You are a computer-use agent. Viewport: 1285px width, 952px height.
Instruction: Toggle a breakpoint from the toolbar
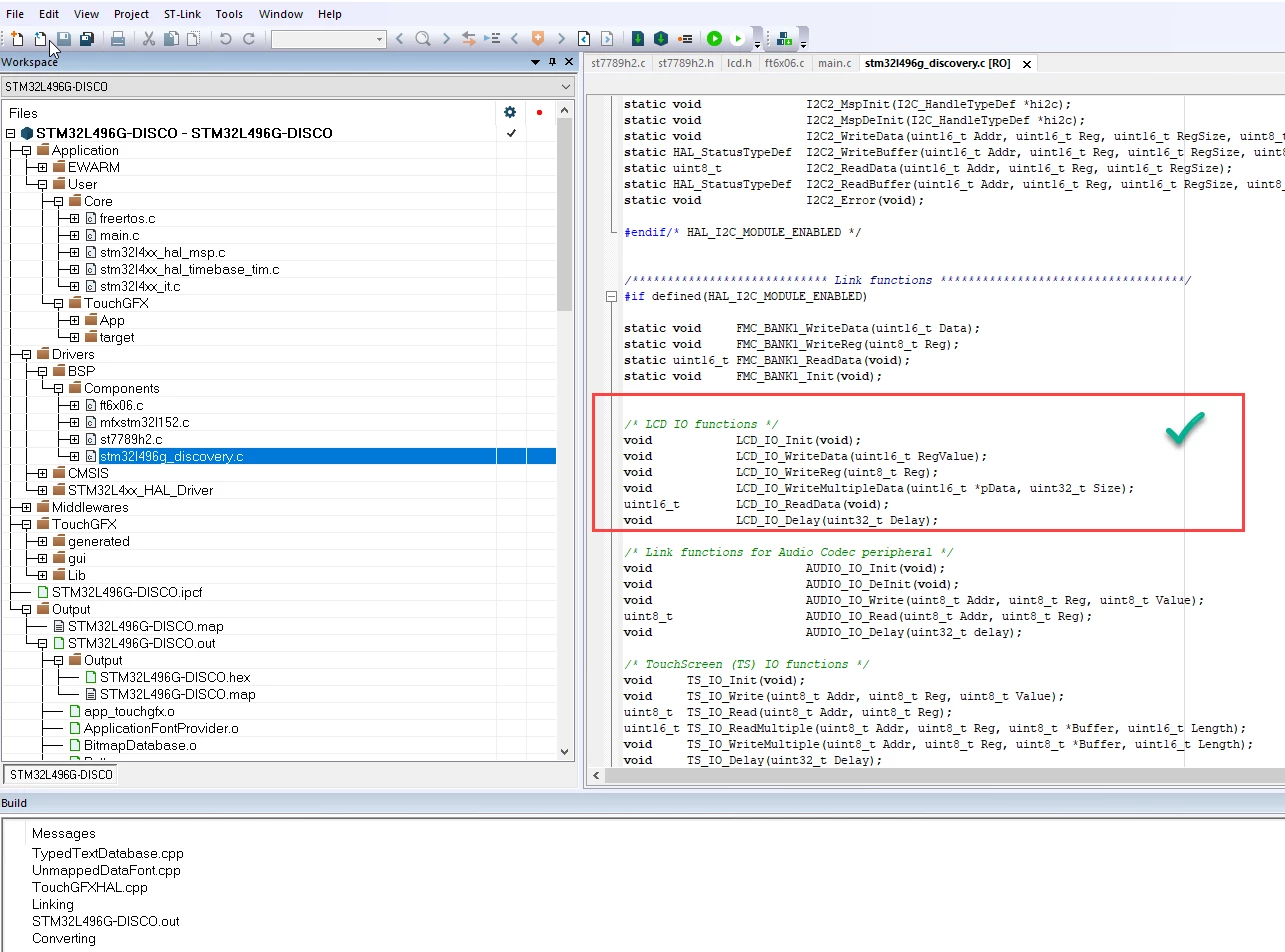click(685, 39)
